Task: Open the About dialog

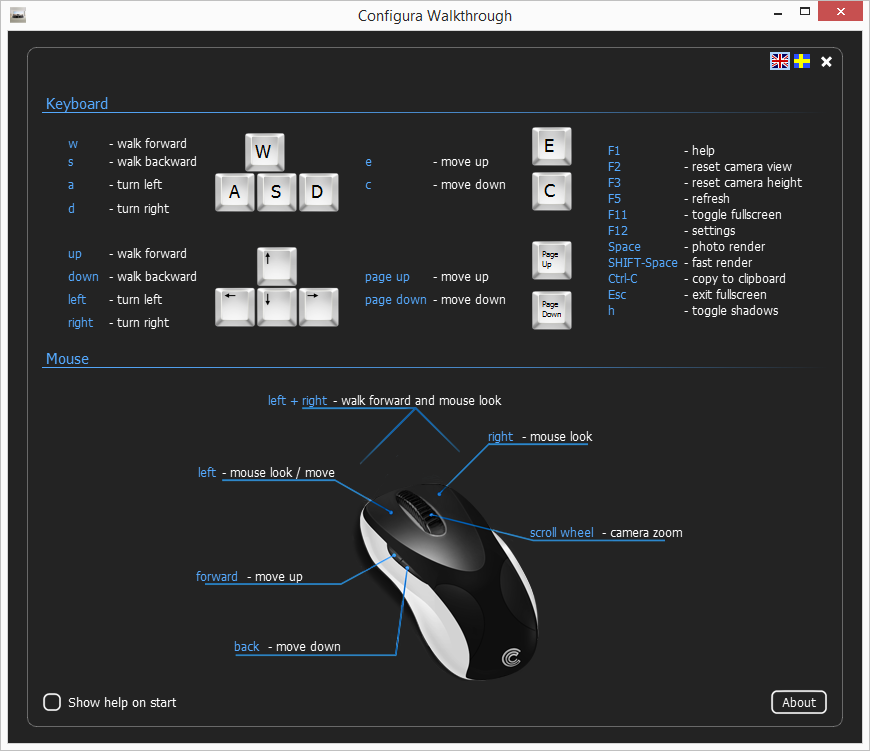Action: pos(798,702)
